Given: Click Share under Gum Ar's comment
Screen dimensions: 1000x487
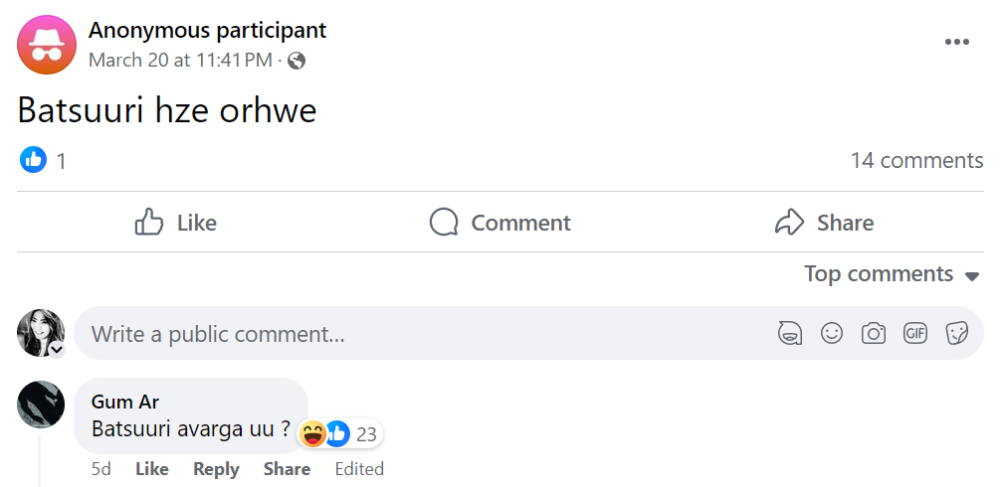Looking at the screenshot, I should (x=287, y=469).
